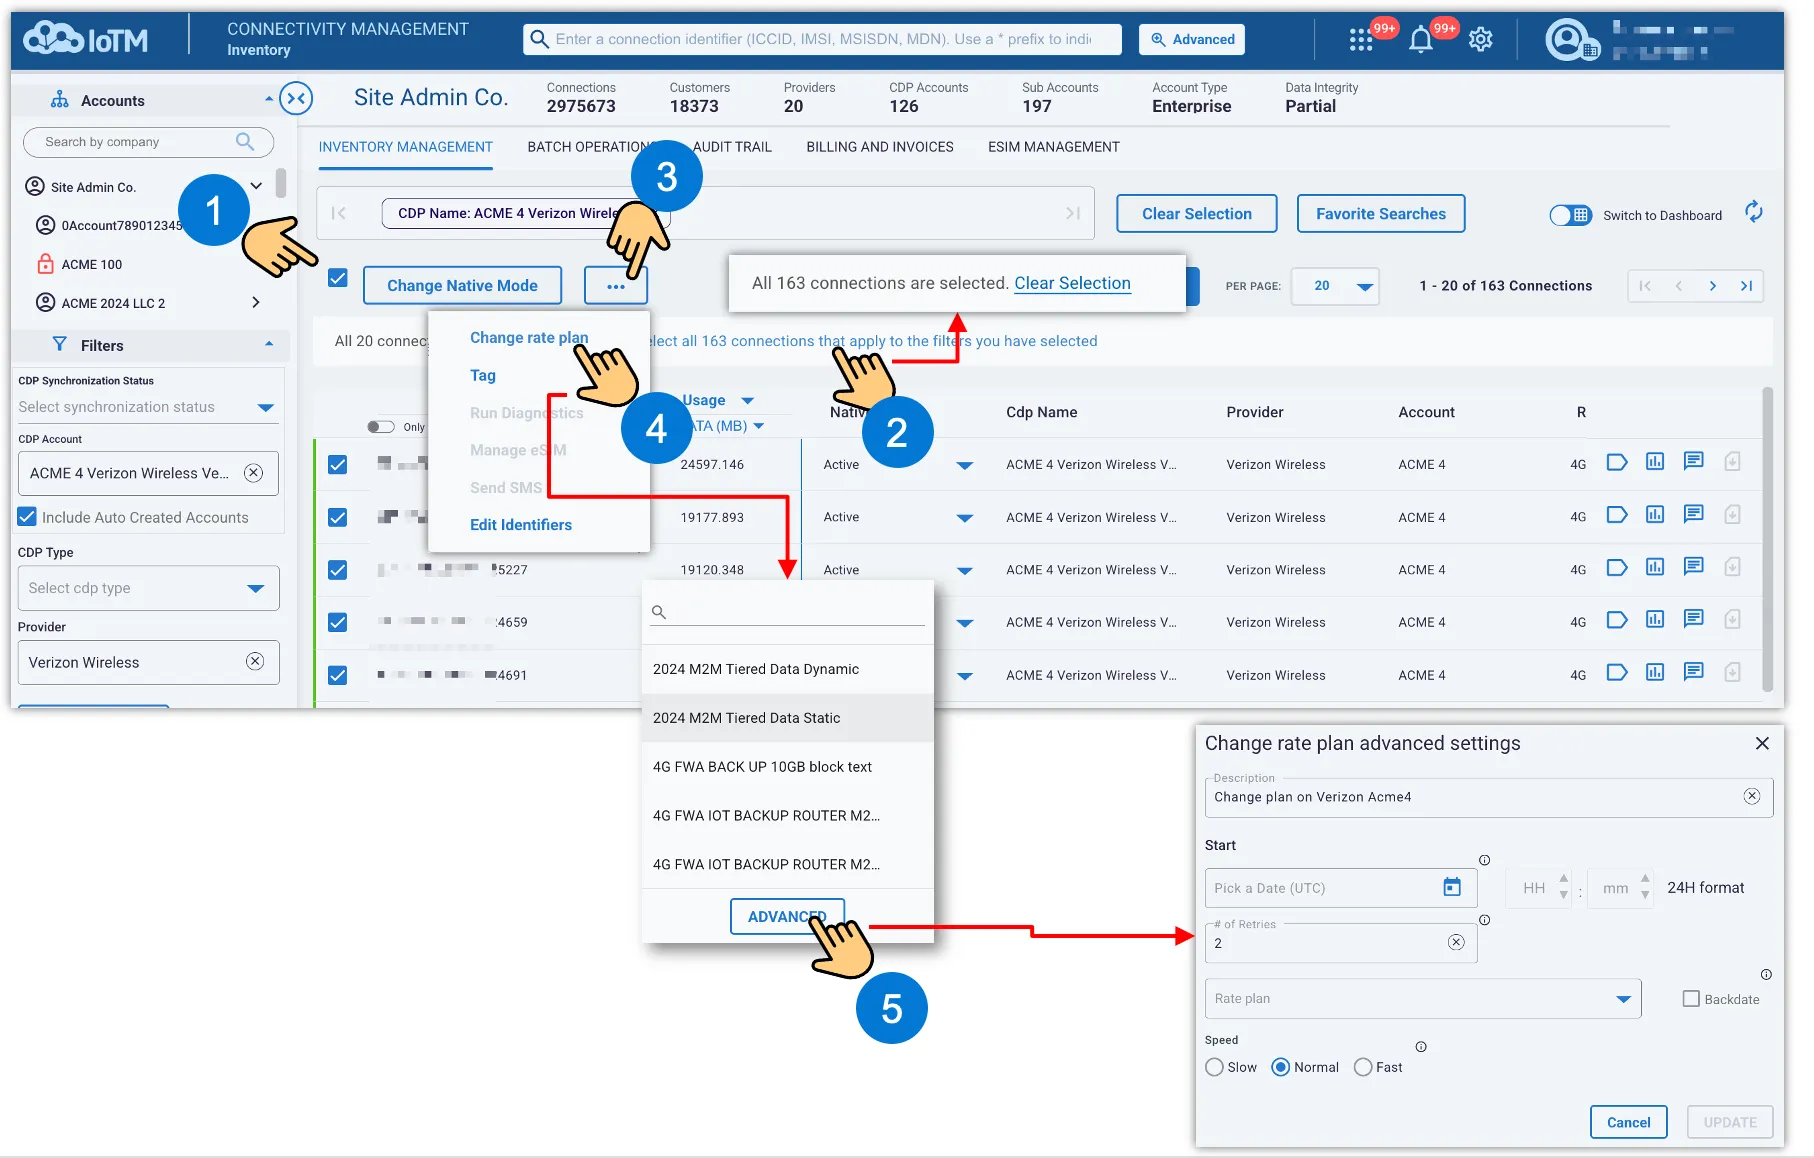Click Cancel in the rate plan dialog
Viewport: 1814px width, 1158px height.
coord(1628,1122)
